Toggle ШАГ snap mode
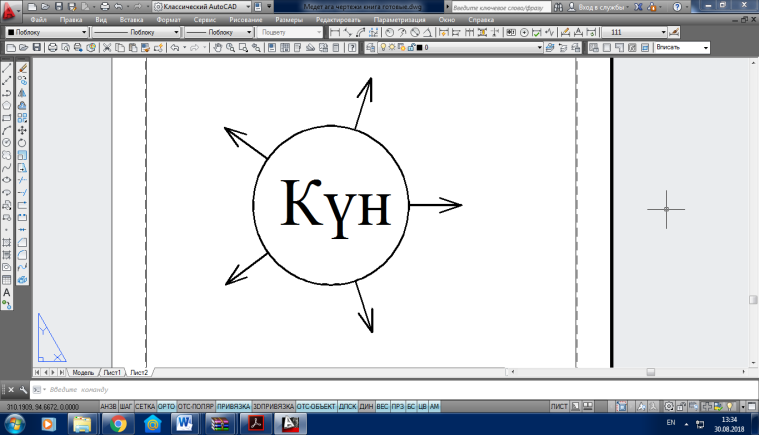The height and width of the screenshot is (435, 759). click(x=126, y=406)
